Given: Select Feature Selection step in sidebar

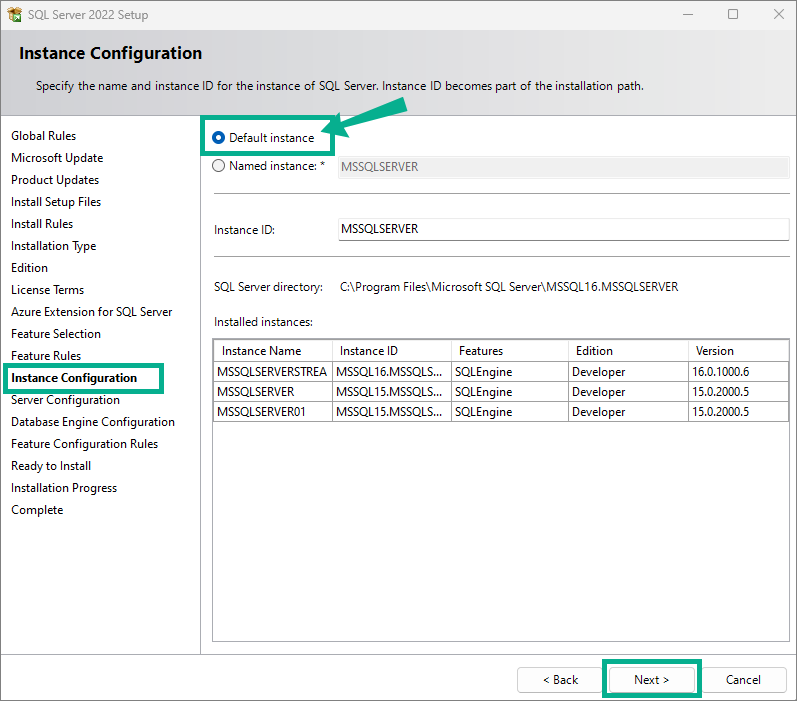Looking at the screenshot, I should 56,334.
